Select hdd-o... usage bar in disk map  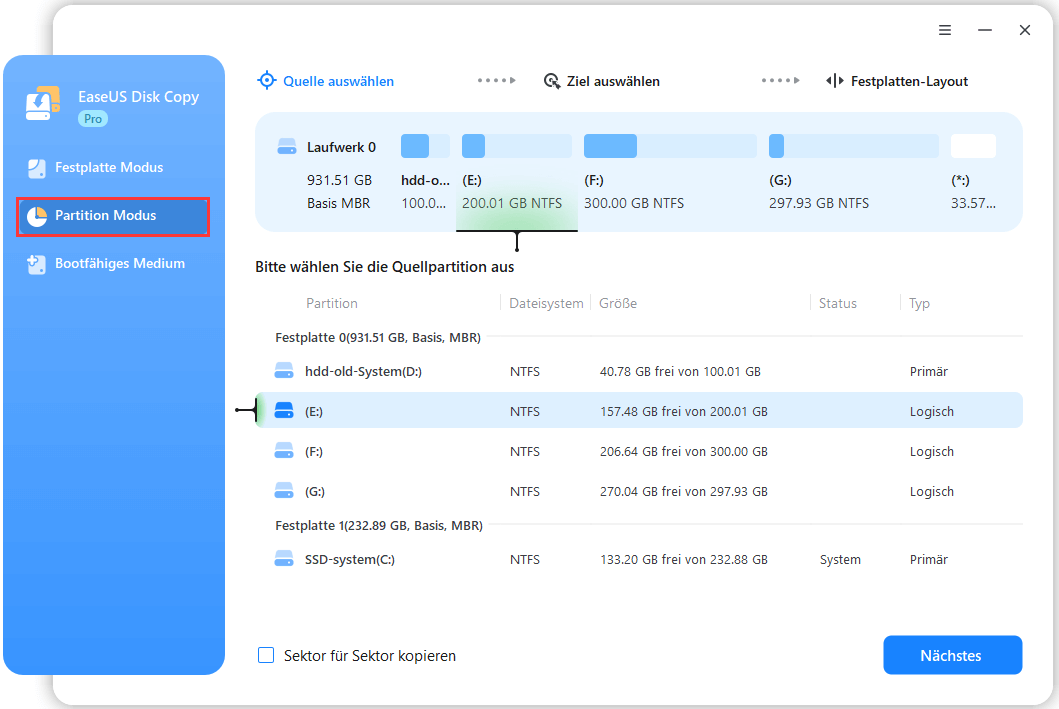pyautogui.click(x=425, y=146)
